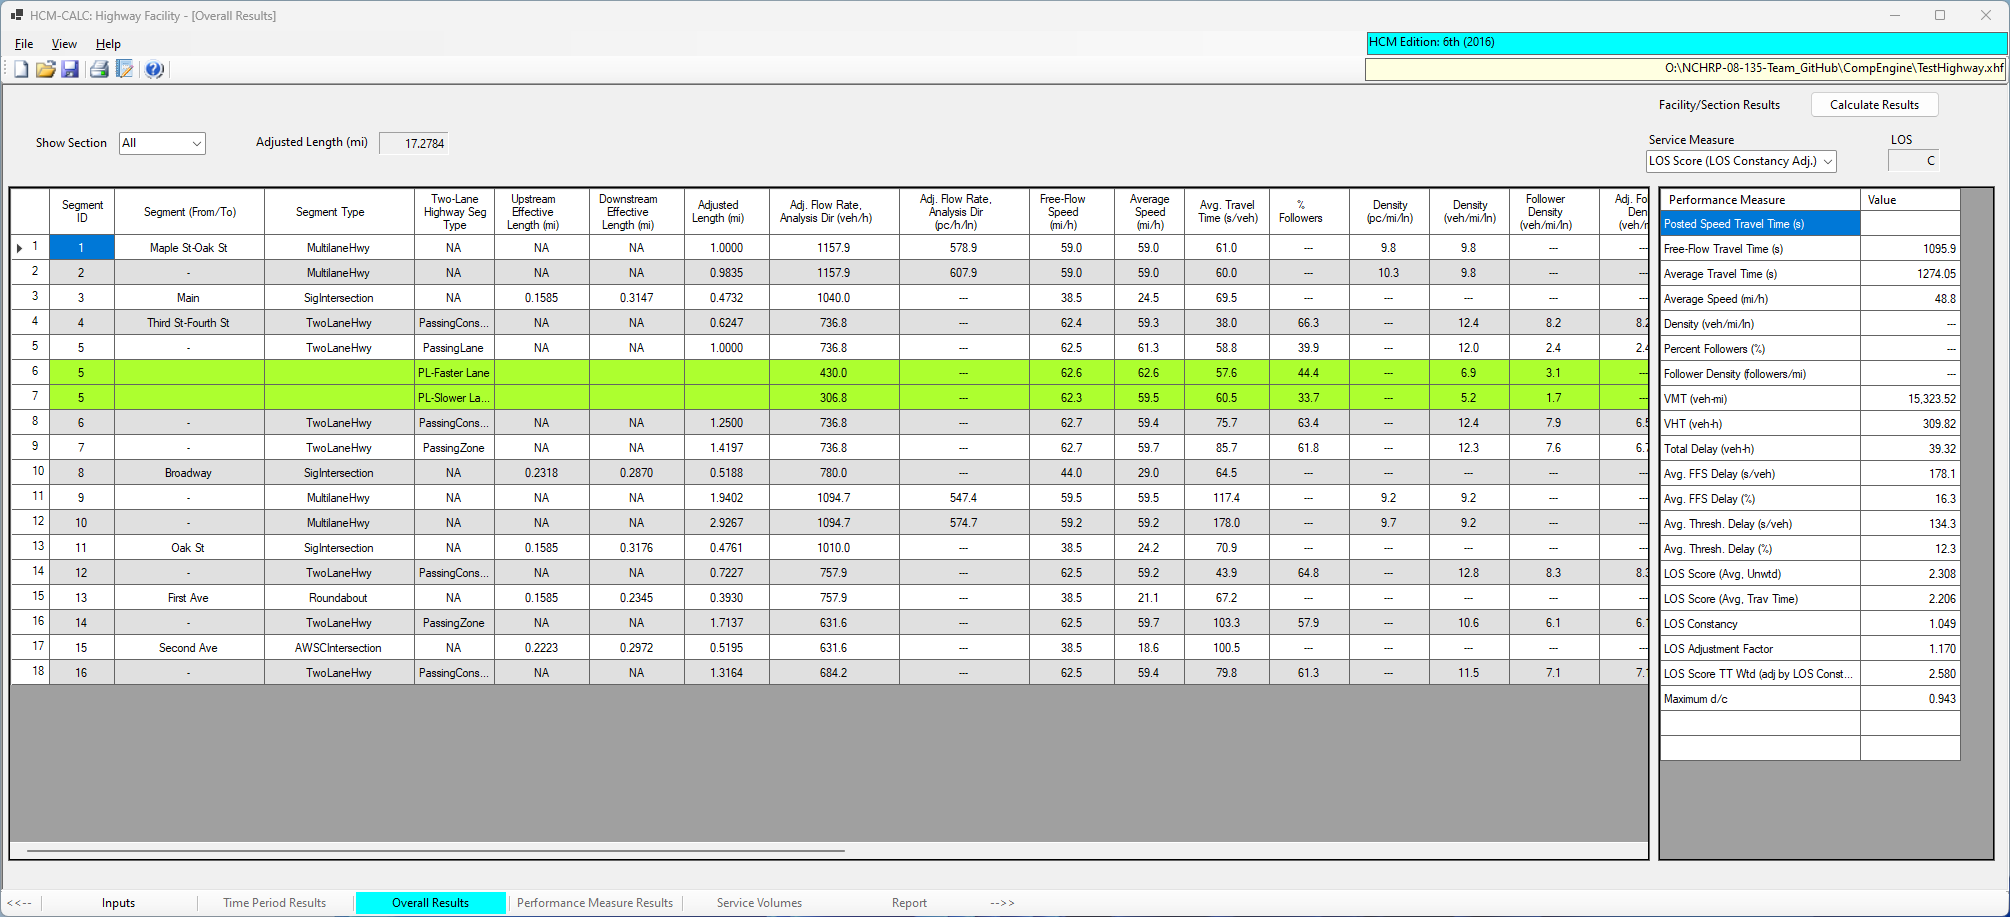Switch to the Time Period Results tab
The height and width of the screenshot is (917, 2010).
(x=274, y=902)
